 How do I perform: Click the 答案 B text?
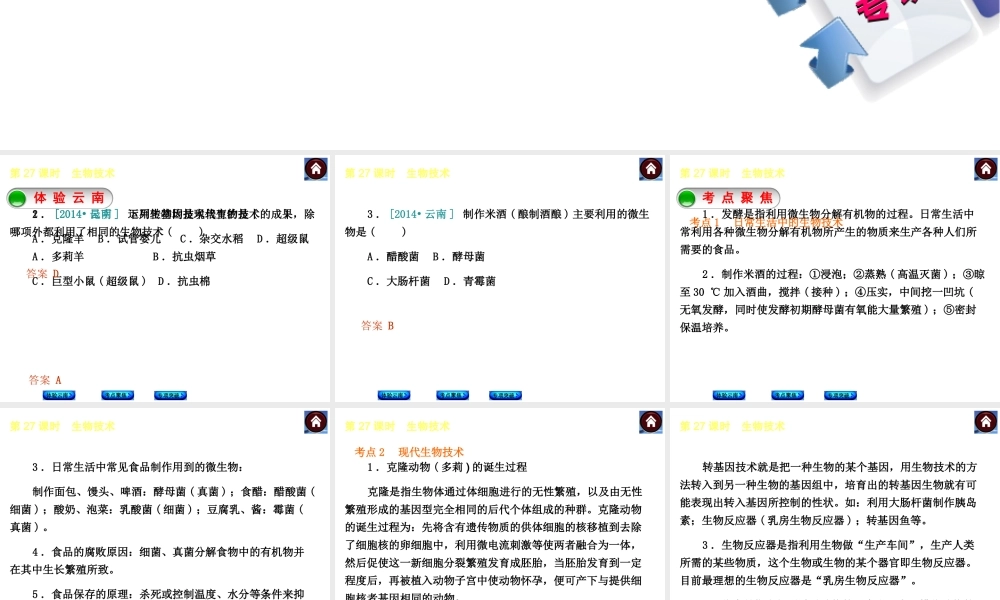click(x=378, y=326)
